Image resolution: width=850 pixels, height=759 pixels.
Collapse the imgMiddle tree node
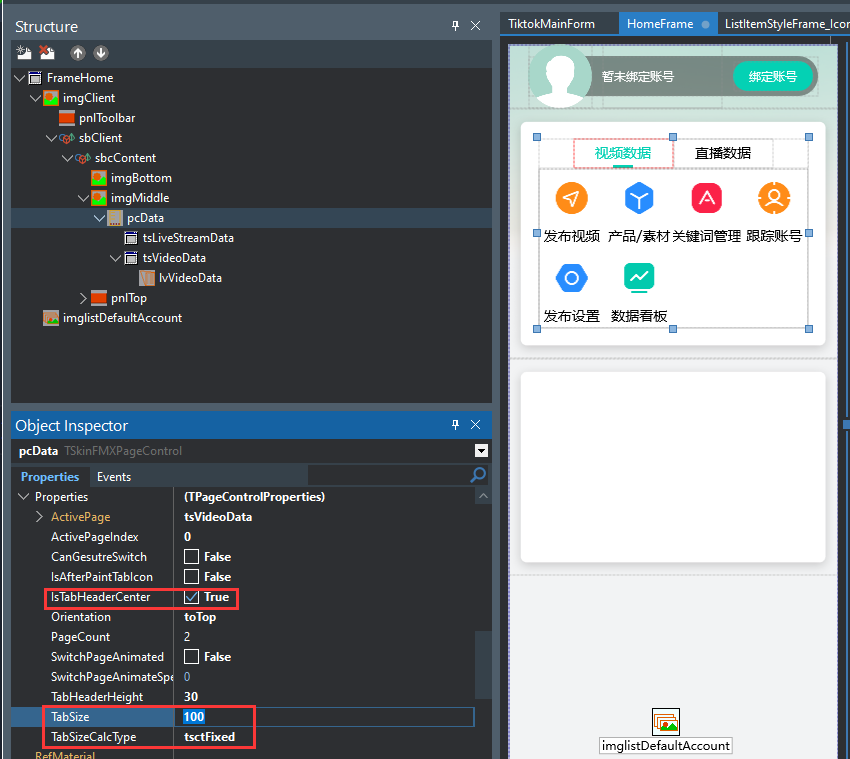pyautogui.click(x=83, y=198)
